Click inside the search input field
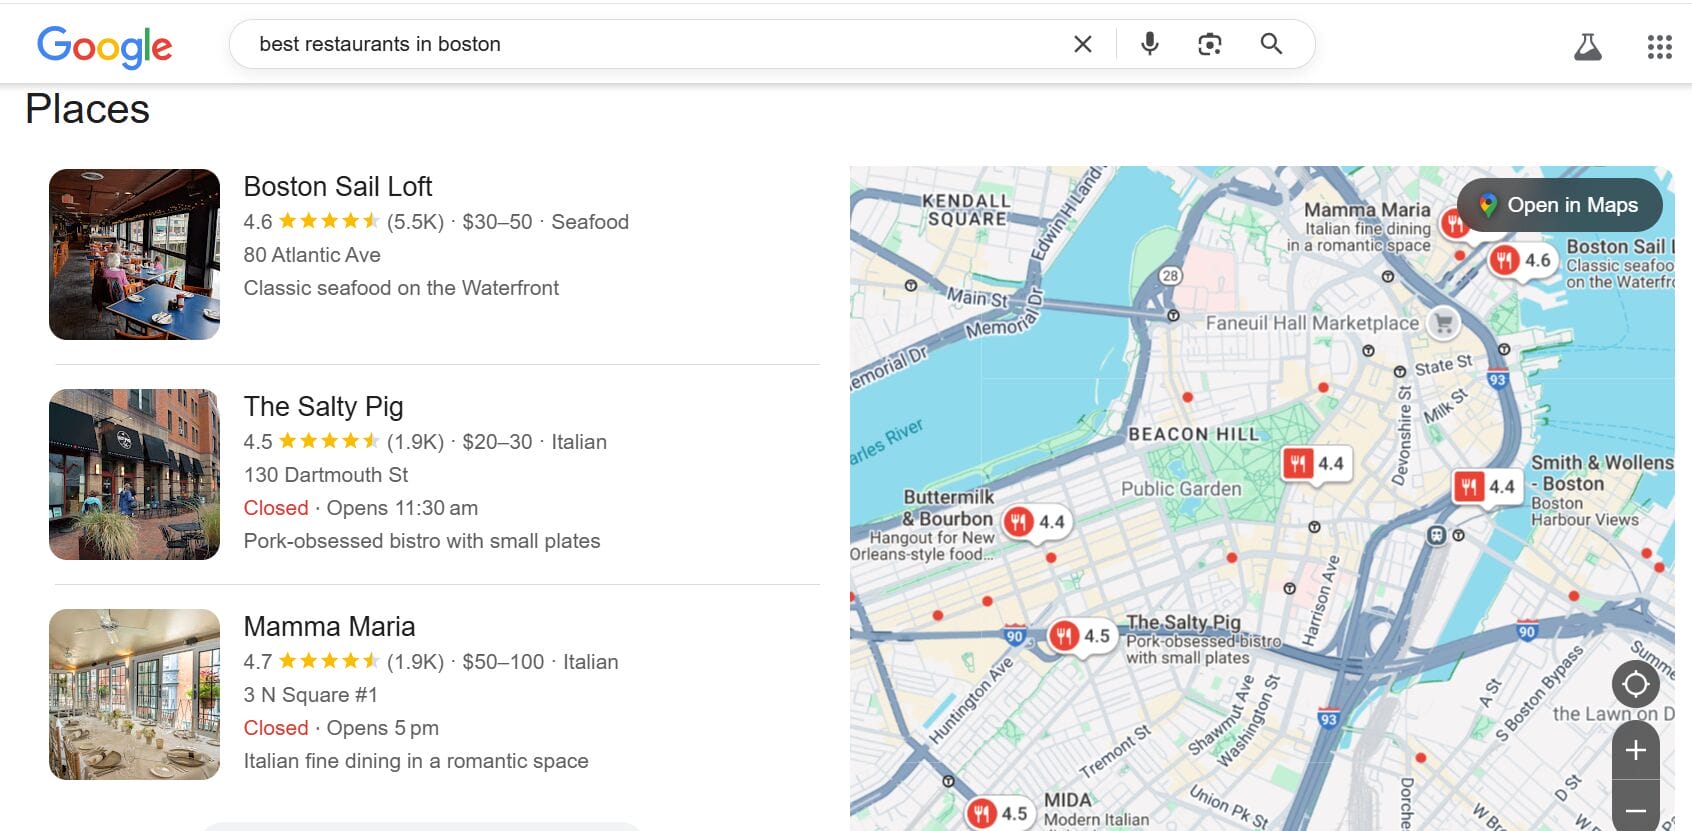 tap(650, 44)
